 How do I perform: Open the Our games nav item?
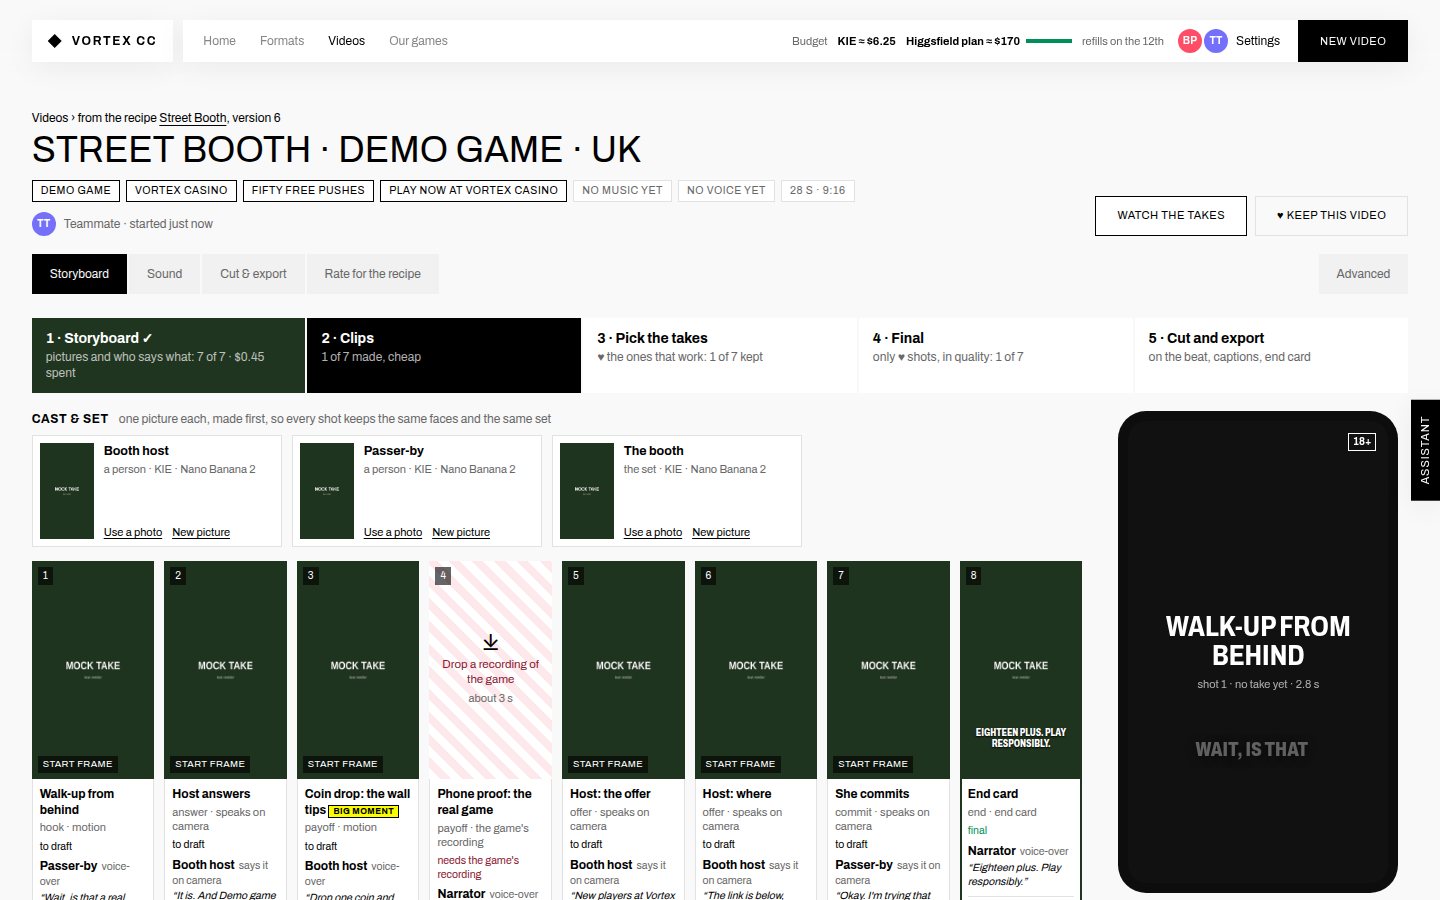[x=418, y=41]
